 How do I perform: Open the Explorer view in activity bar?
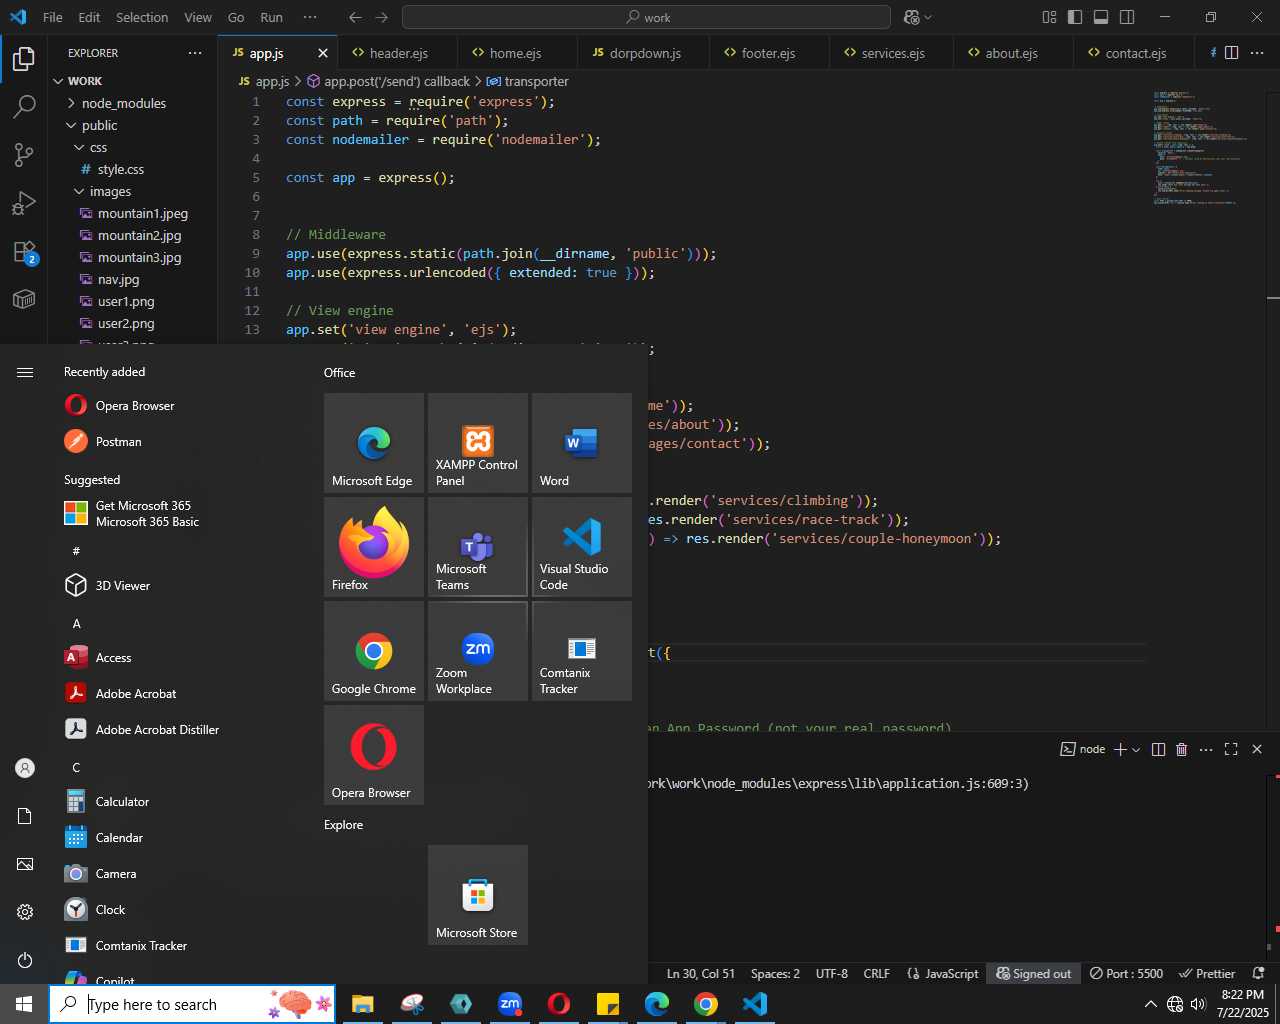[x=24, y=59]
